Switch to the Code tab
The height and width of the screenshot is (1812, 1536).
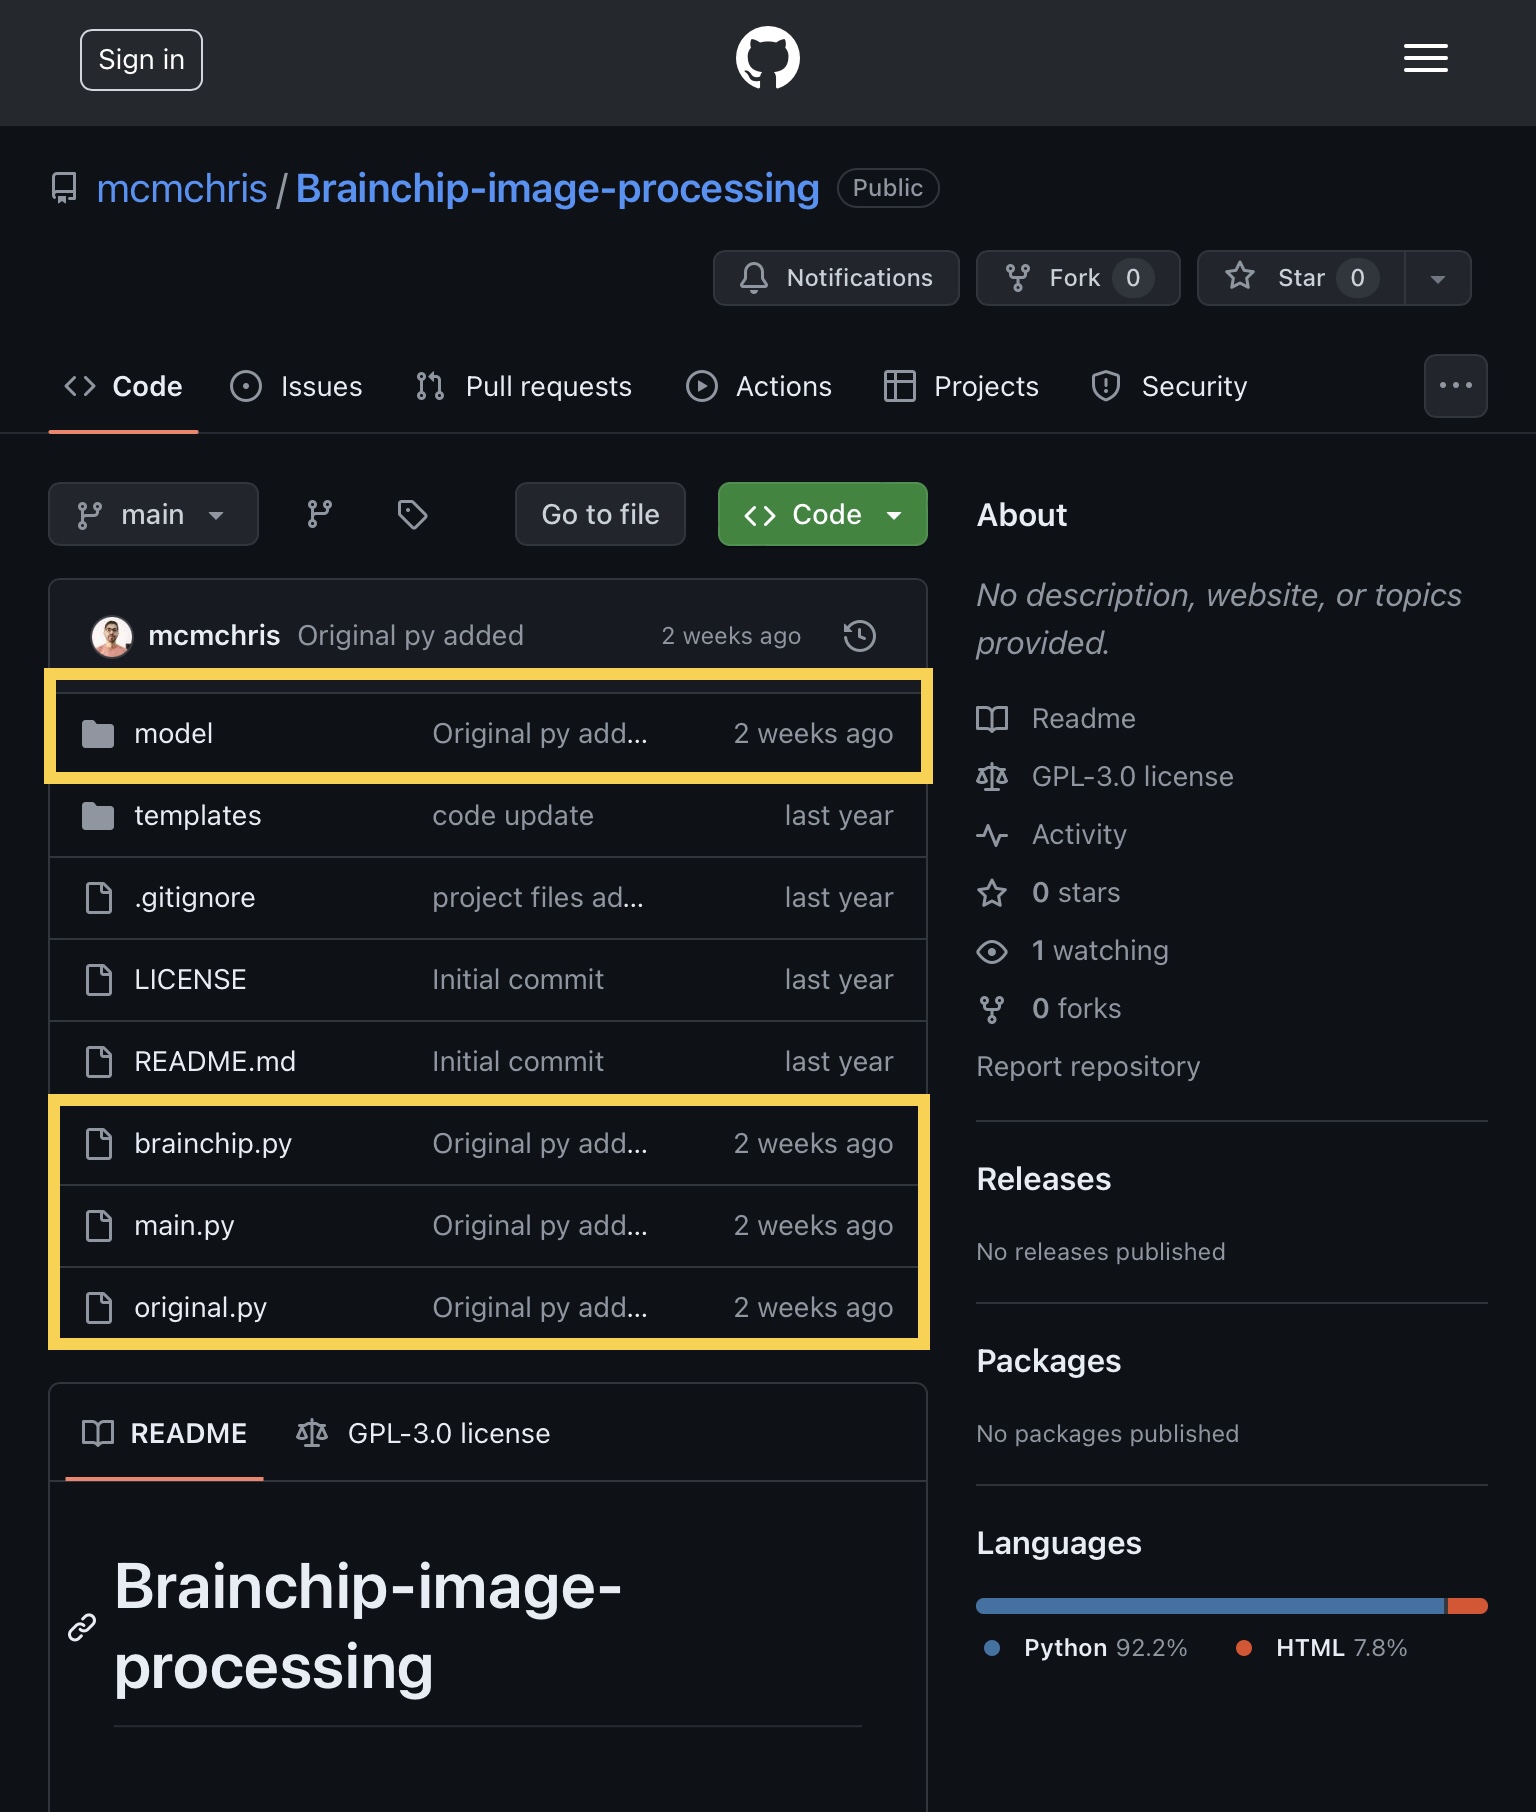coord(123,386)
